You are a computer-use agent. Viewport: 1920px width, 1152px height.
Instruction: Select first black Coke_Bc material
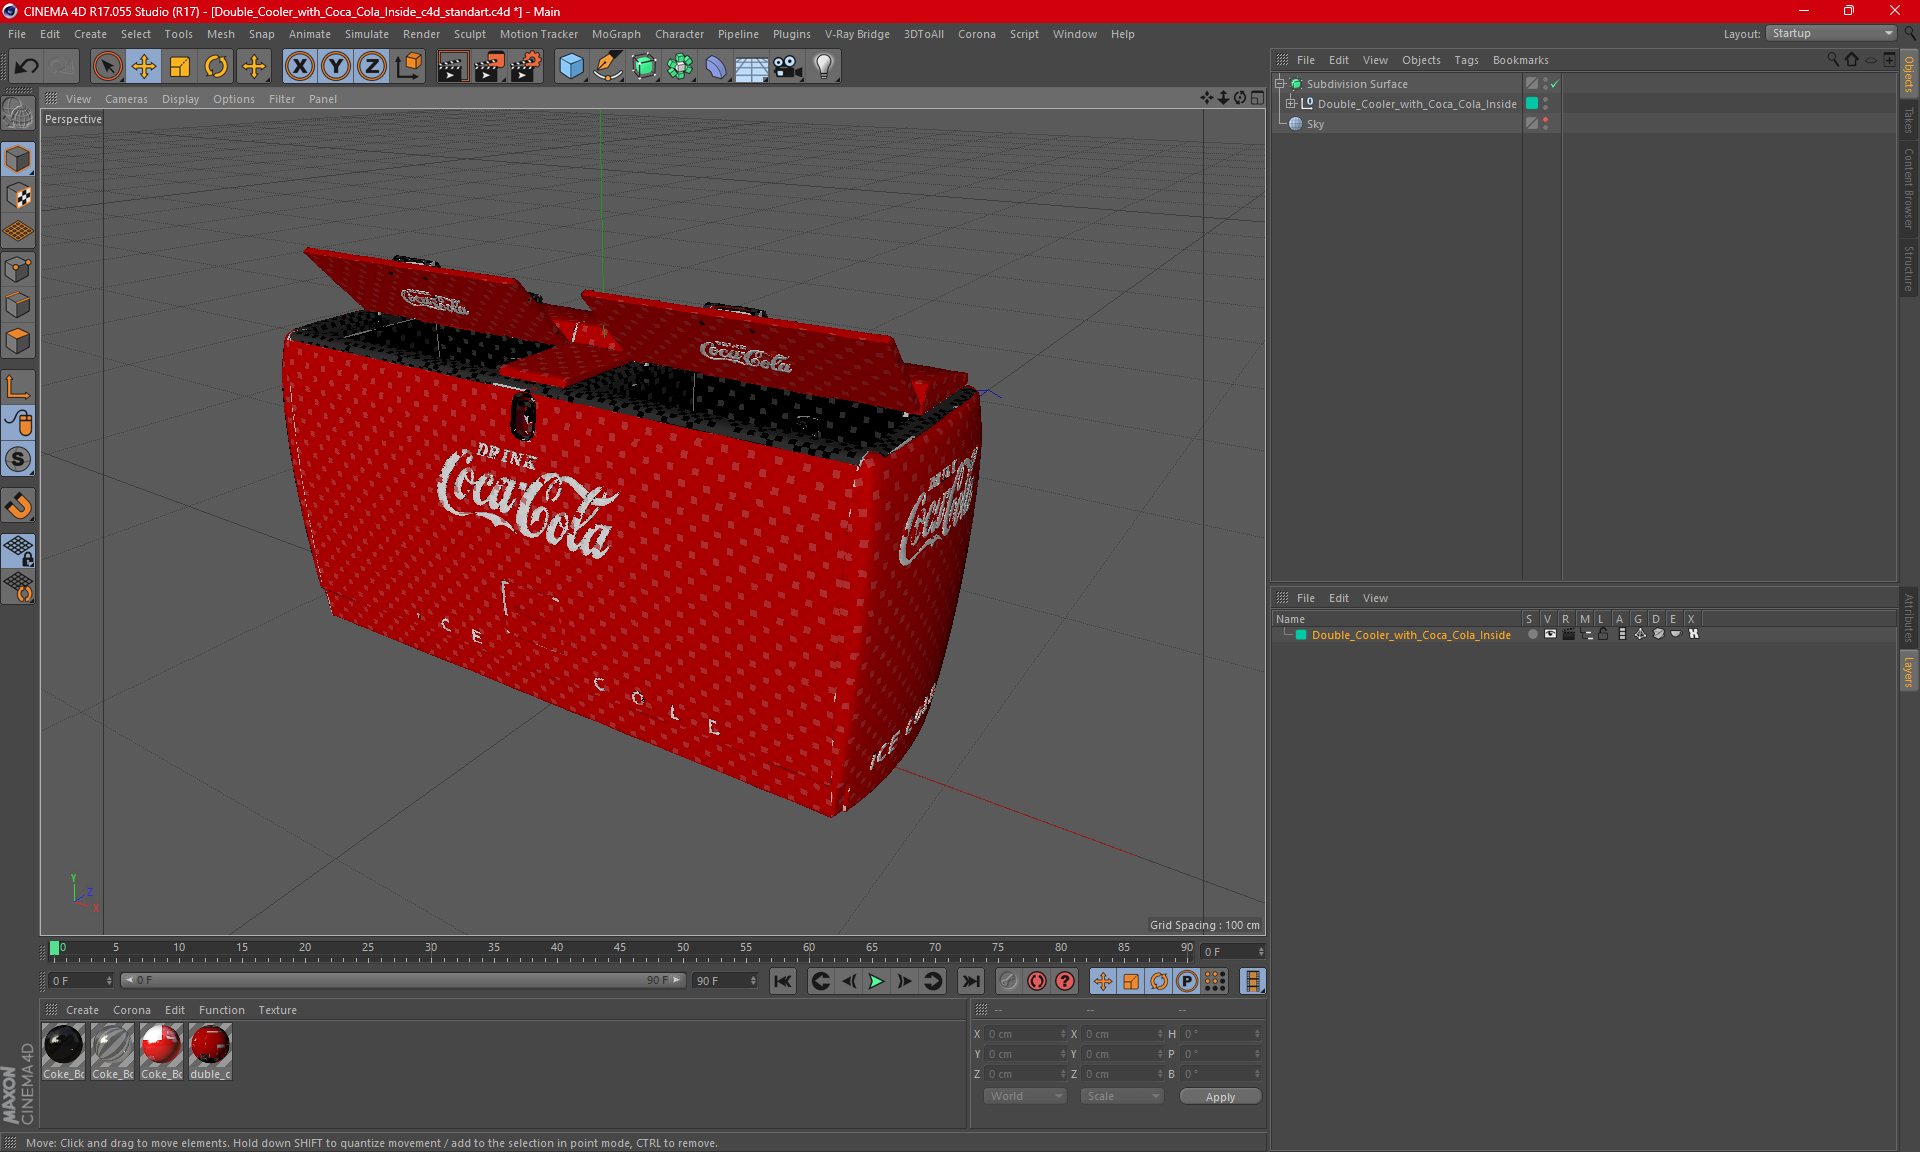click(x=63, y=1052)
